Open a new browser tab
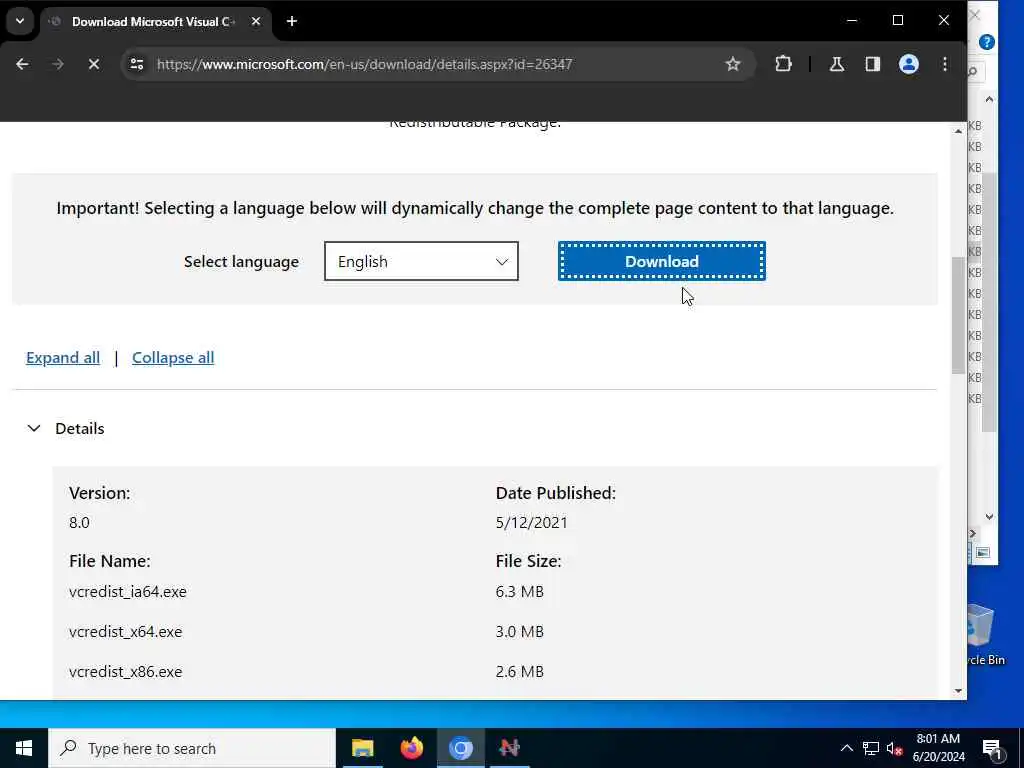 click(292, 22)
